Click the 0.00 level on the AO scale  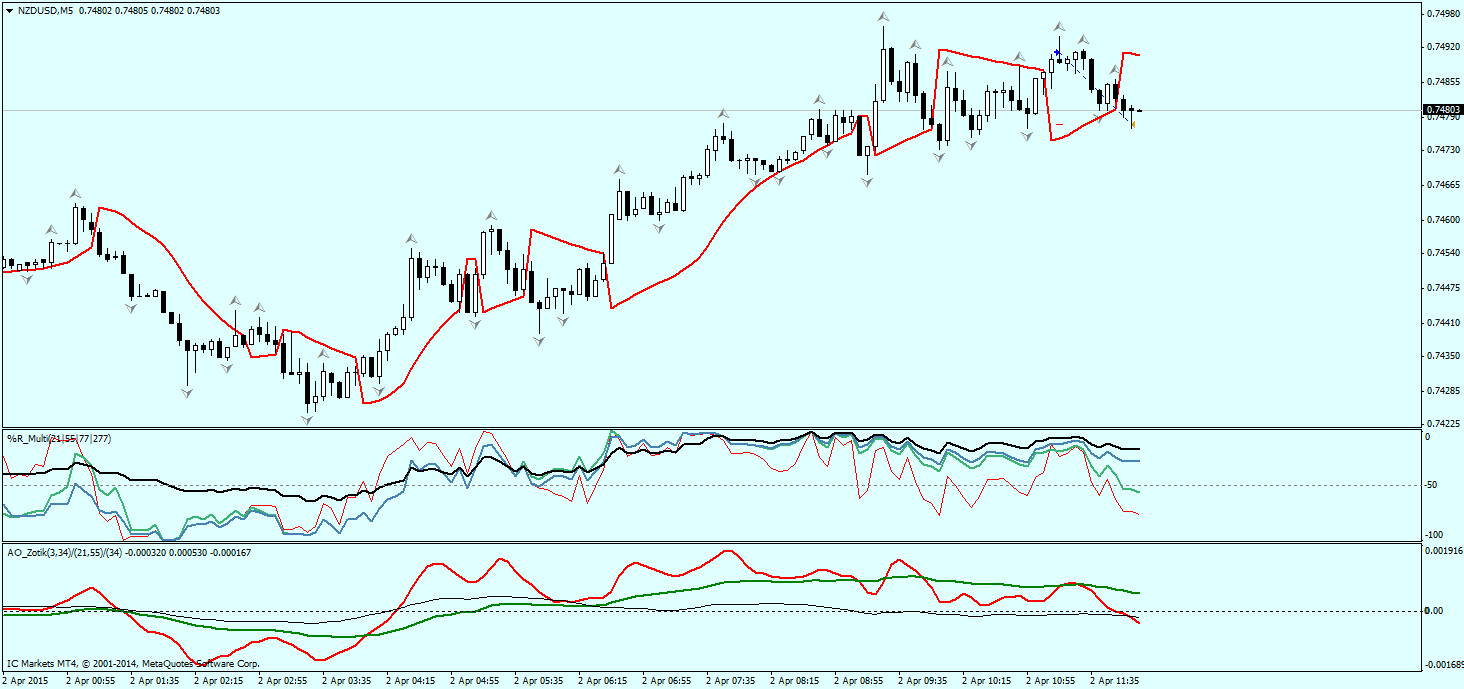coord(1433,611)
